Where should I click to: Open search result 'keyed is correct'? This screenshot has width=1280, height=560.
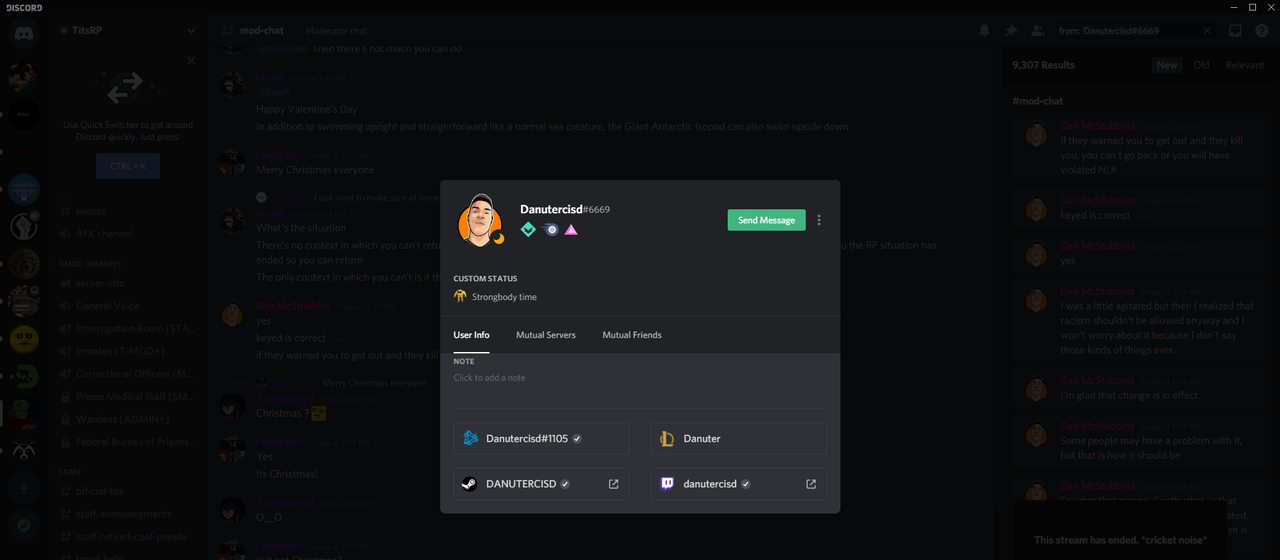(1140, 208)
